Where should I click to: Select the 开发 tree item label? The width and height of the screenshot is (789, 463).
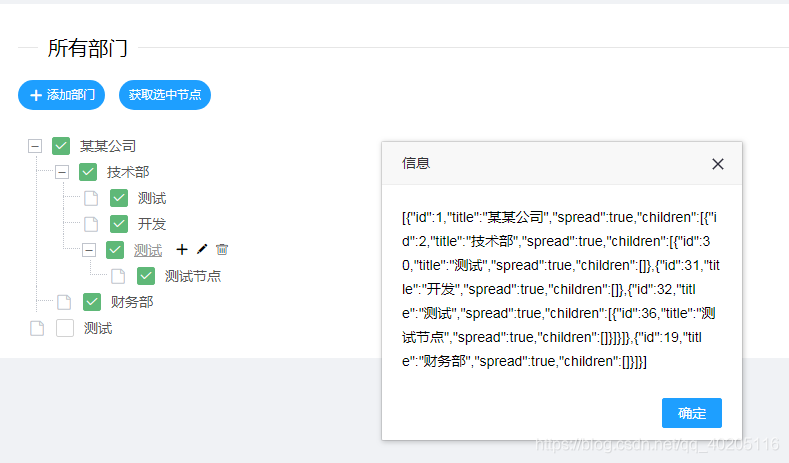152,224
